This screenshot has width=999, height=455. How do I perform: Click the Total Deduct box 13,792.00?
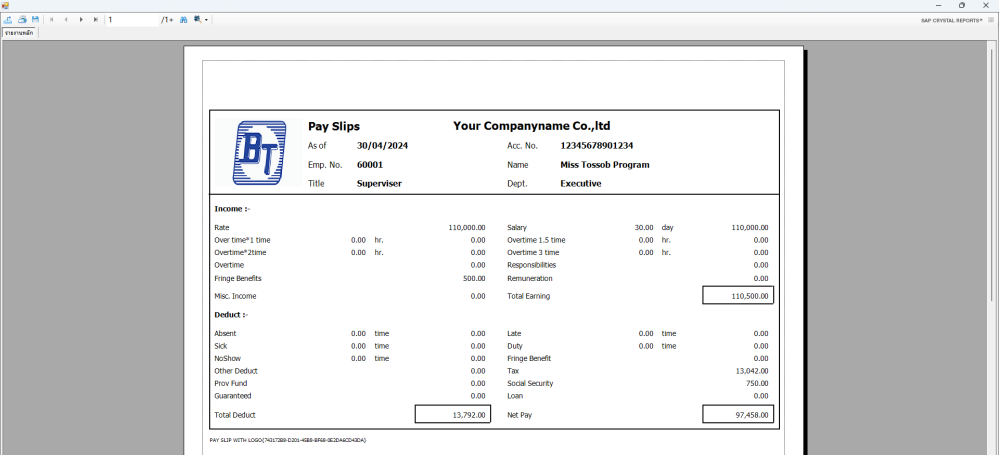point(452,414)
